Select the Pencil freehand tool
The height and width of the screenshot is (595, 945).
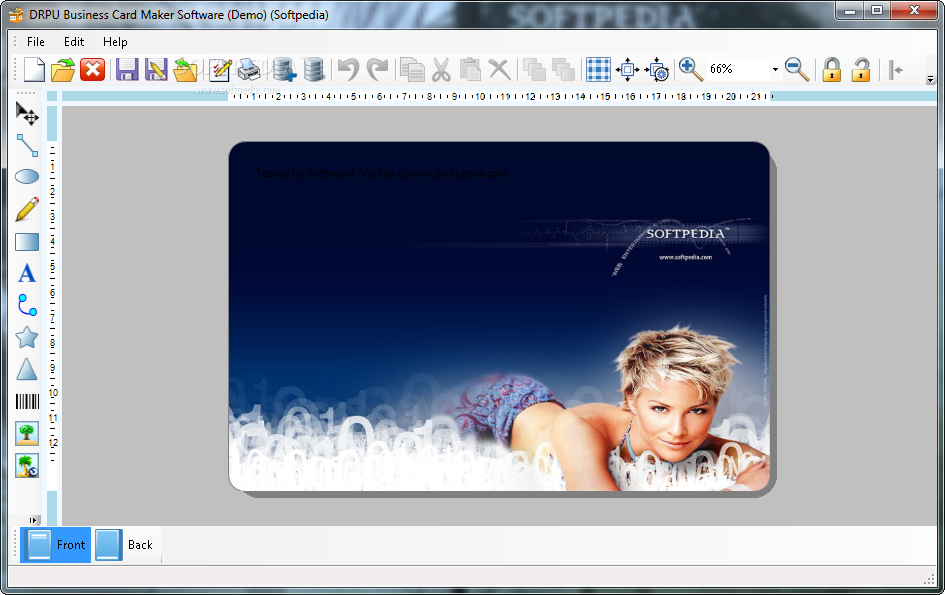click(27, 209)
